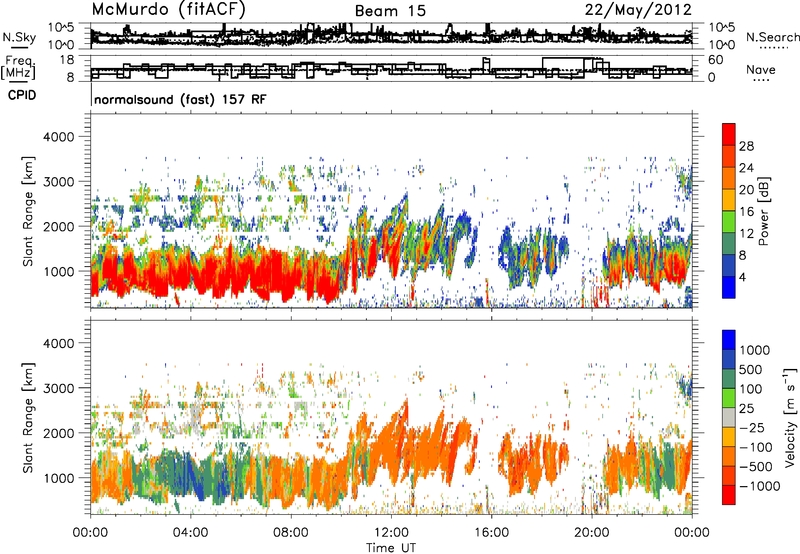Click the 18 tick on the frequency axis
Screen dimensions: 800x554
(x=68, y=60)
